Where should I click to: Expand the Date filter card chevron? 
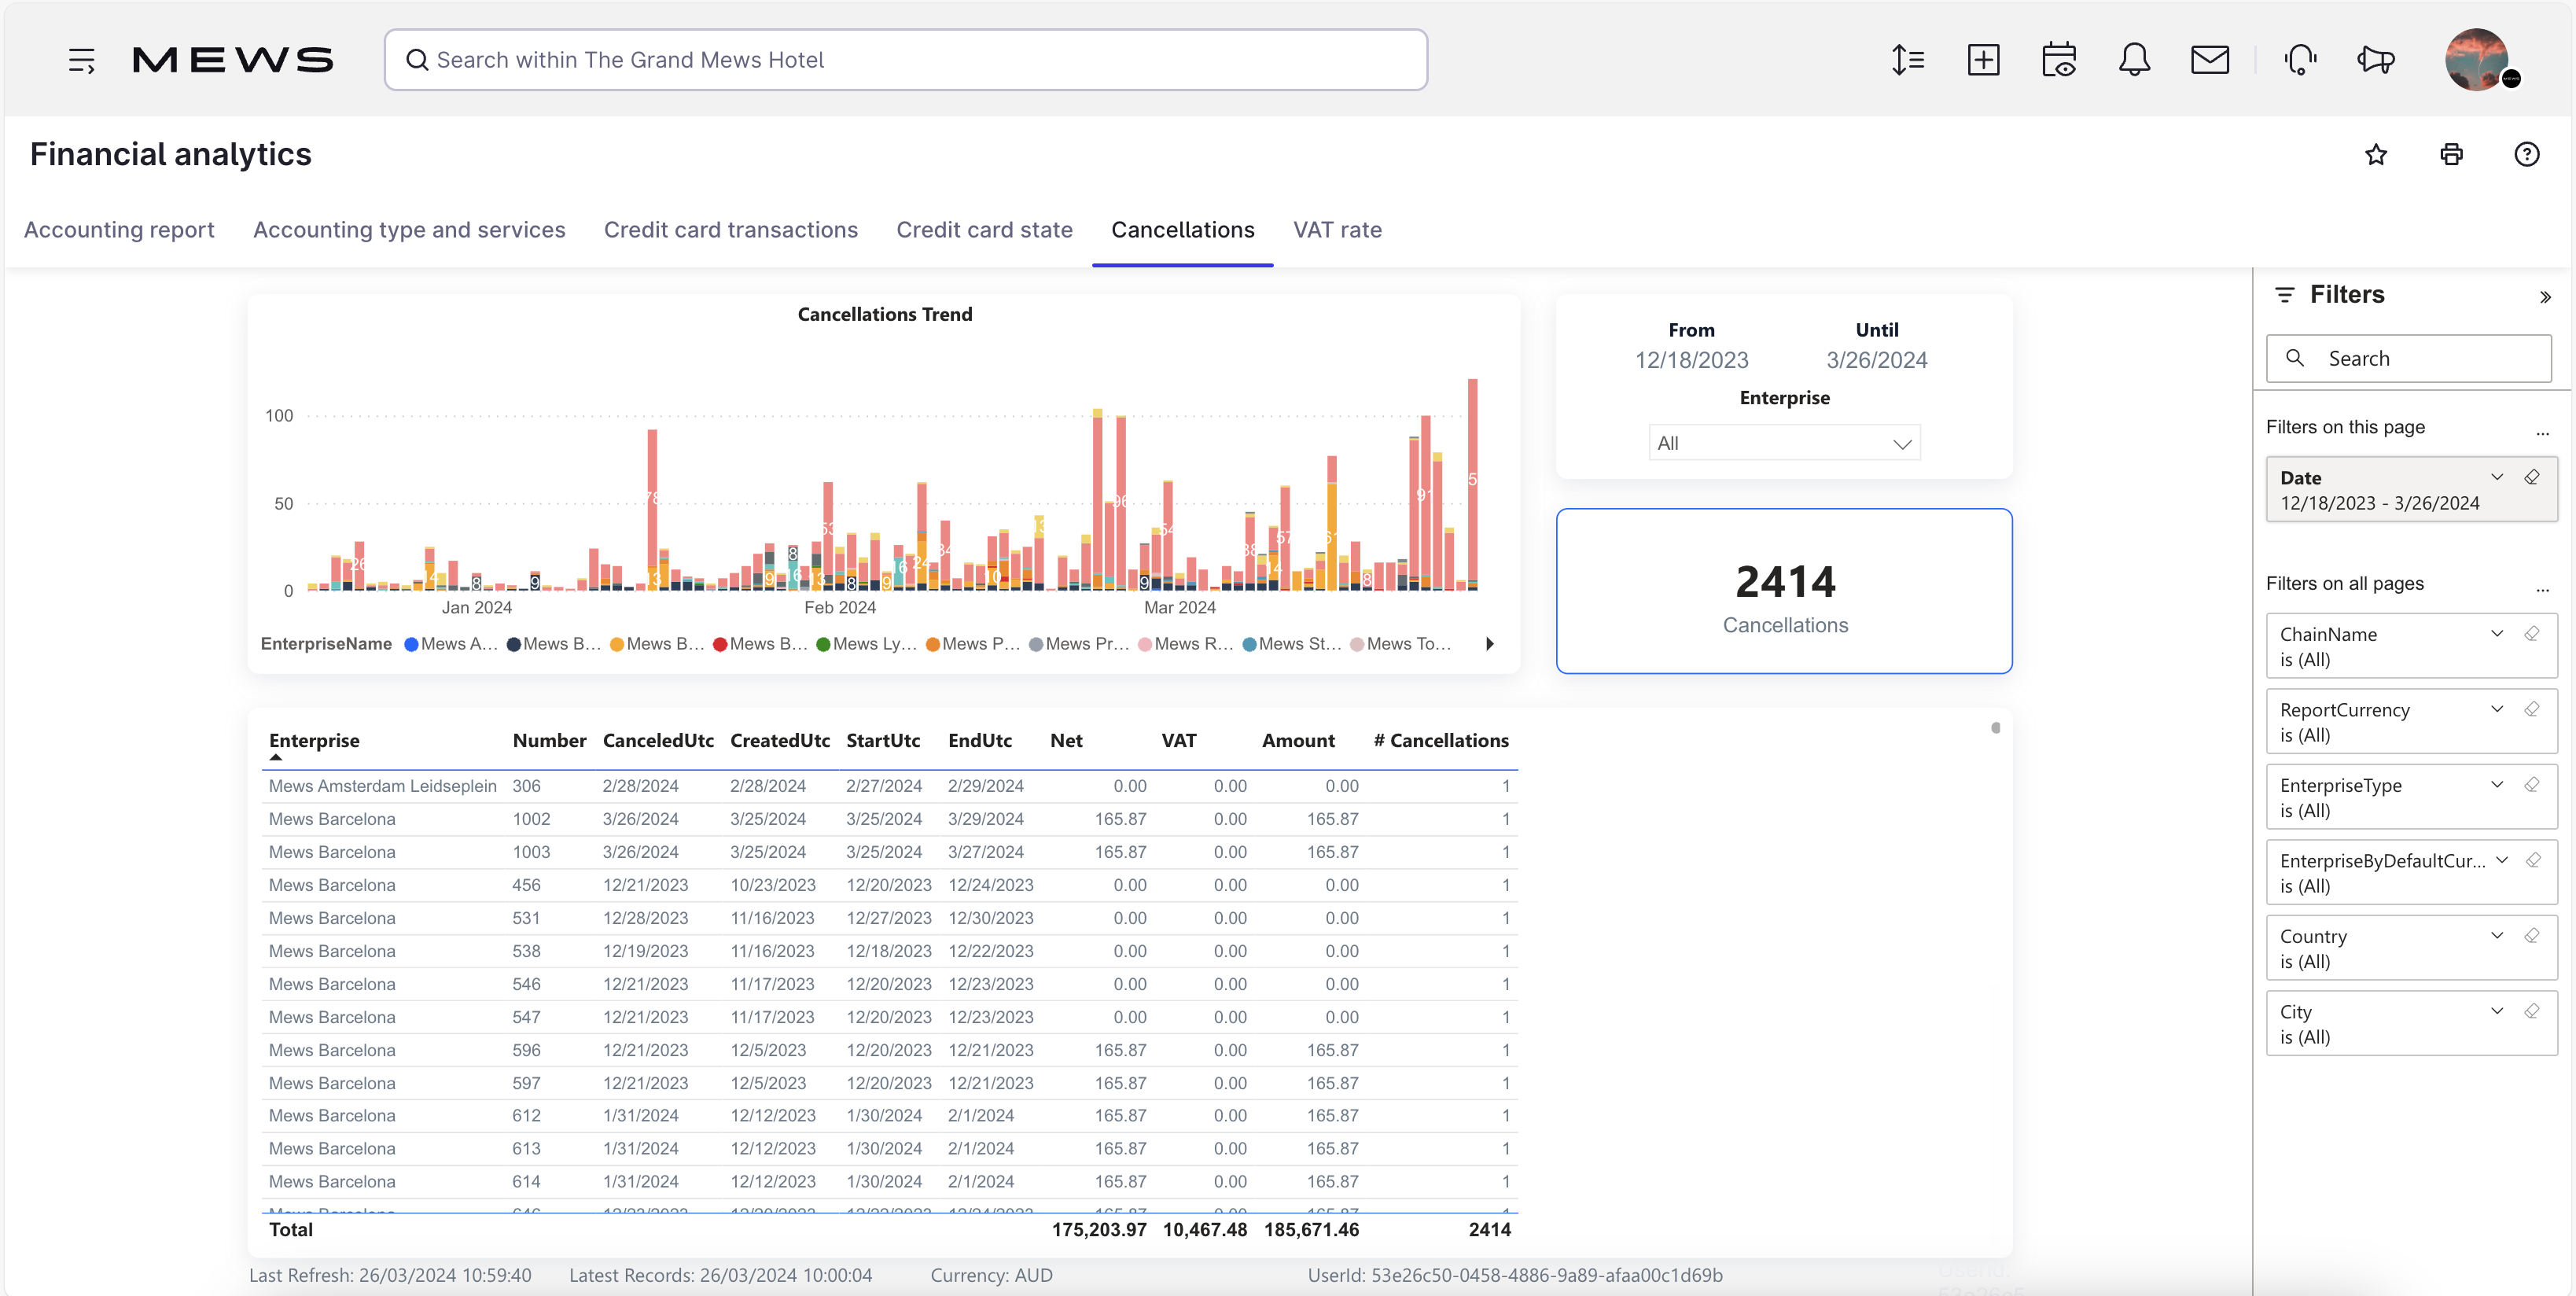pos(2497,477)
